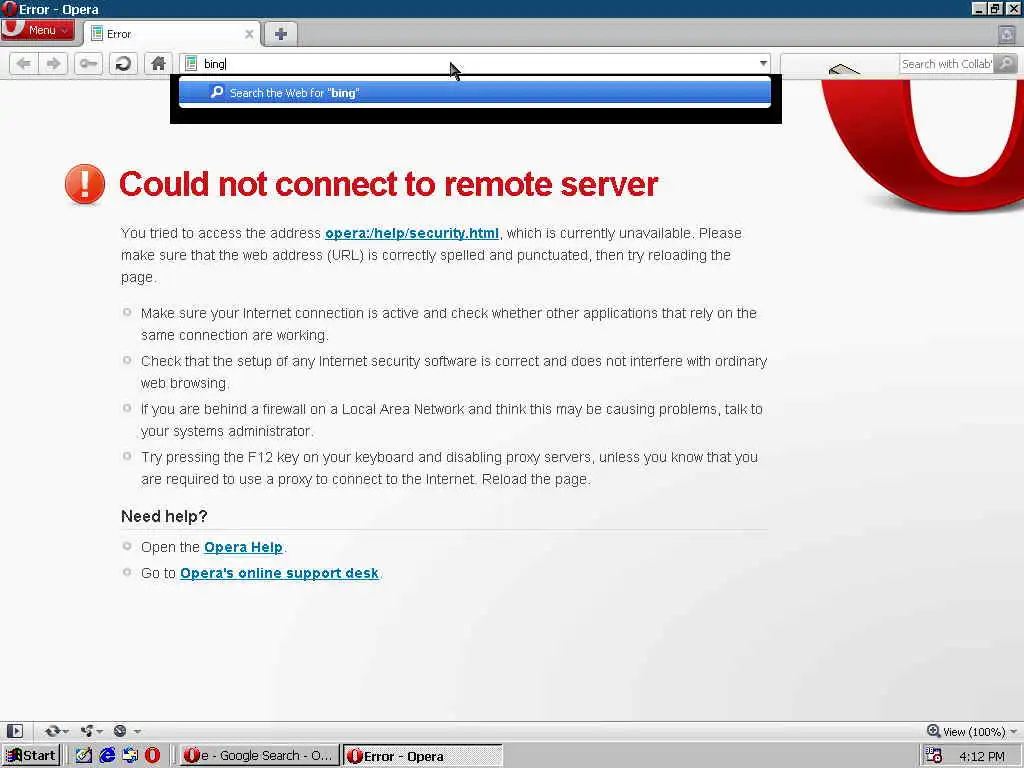Expand the Opera Turbo dropdown arrow

[x=137, y=731]
